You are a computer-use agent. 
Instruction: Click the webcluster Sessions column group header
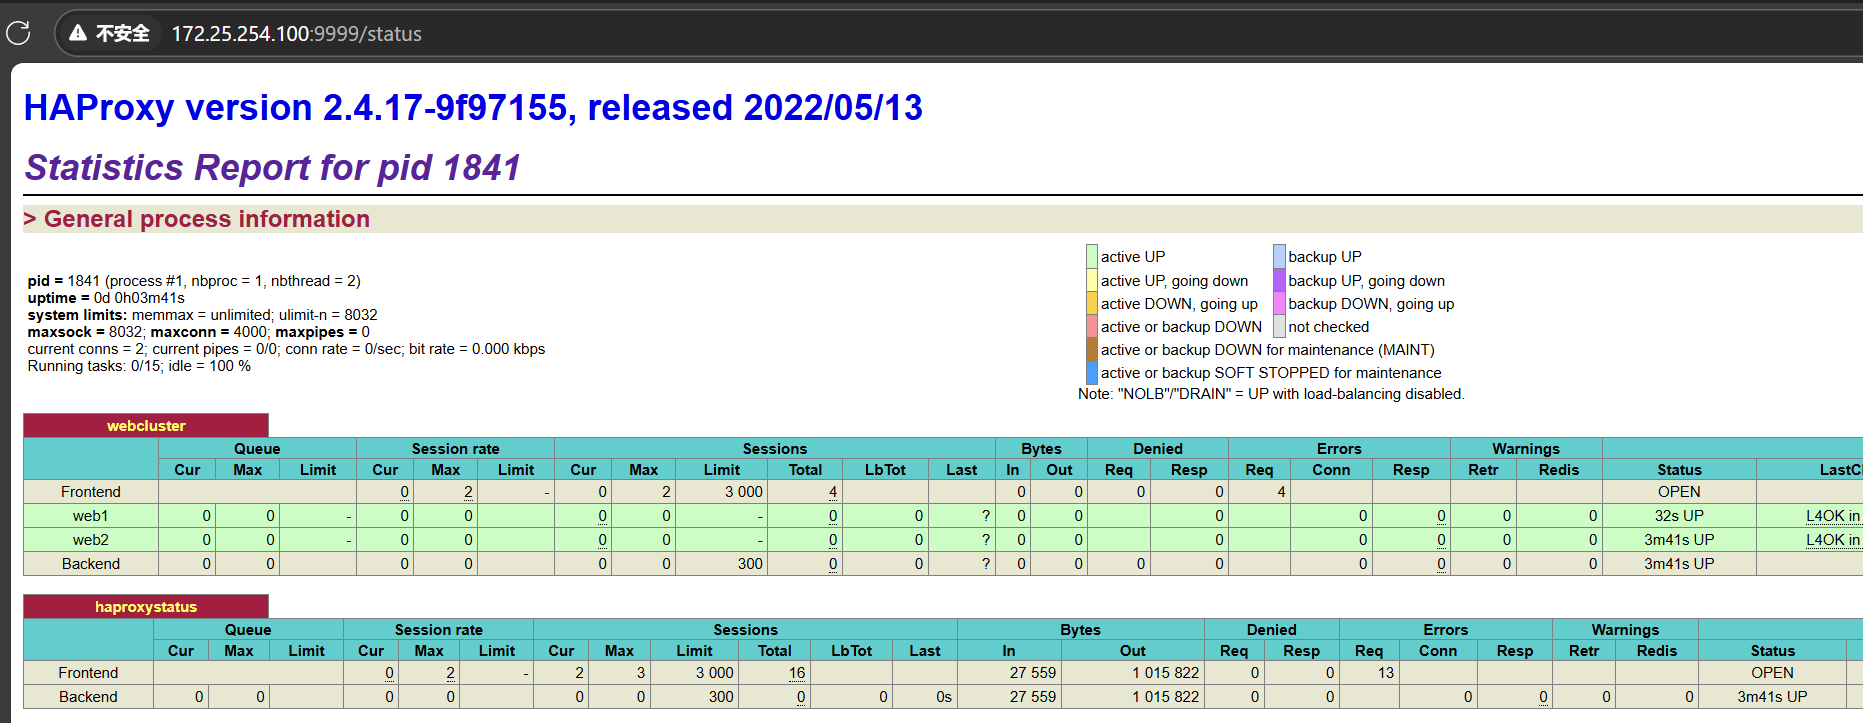(774, 449)
